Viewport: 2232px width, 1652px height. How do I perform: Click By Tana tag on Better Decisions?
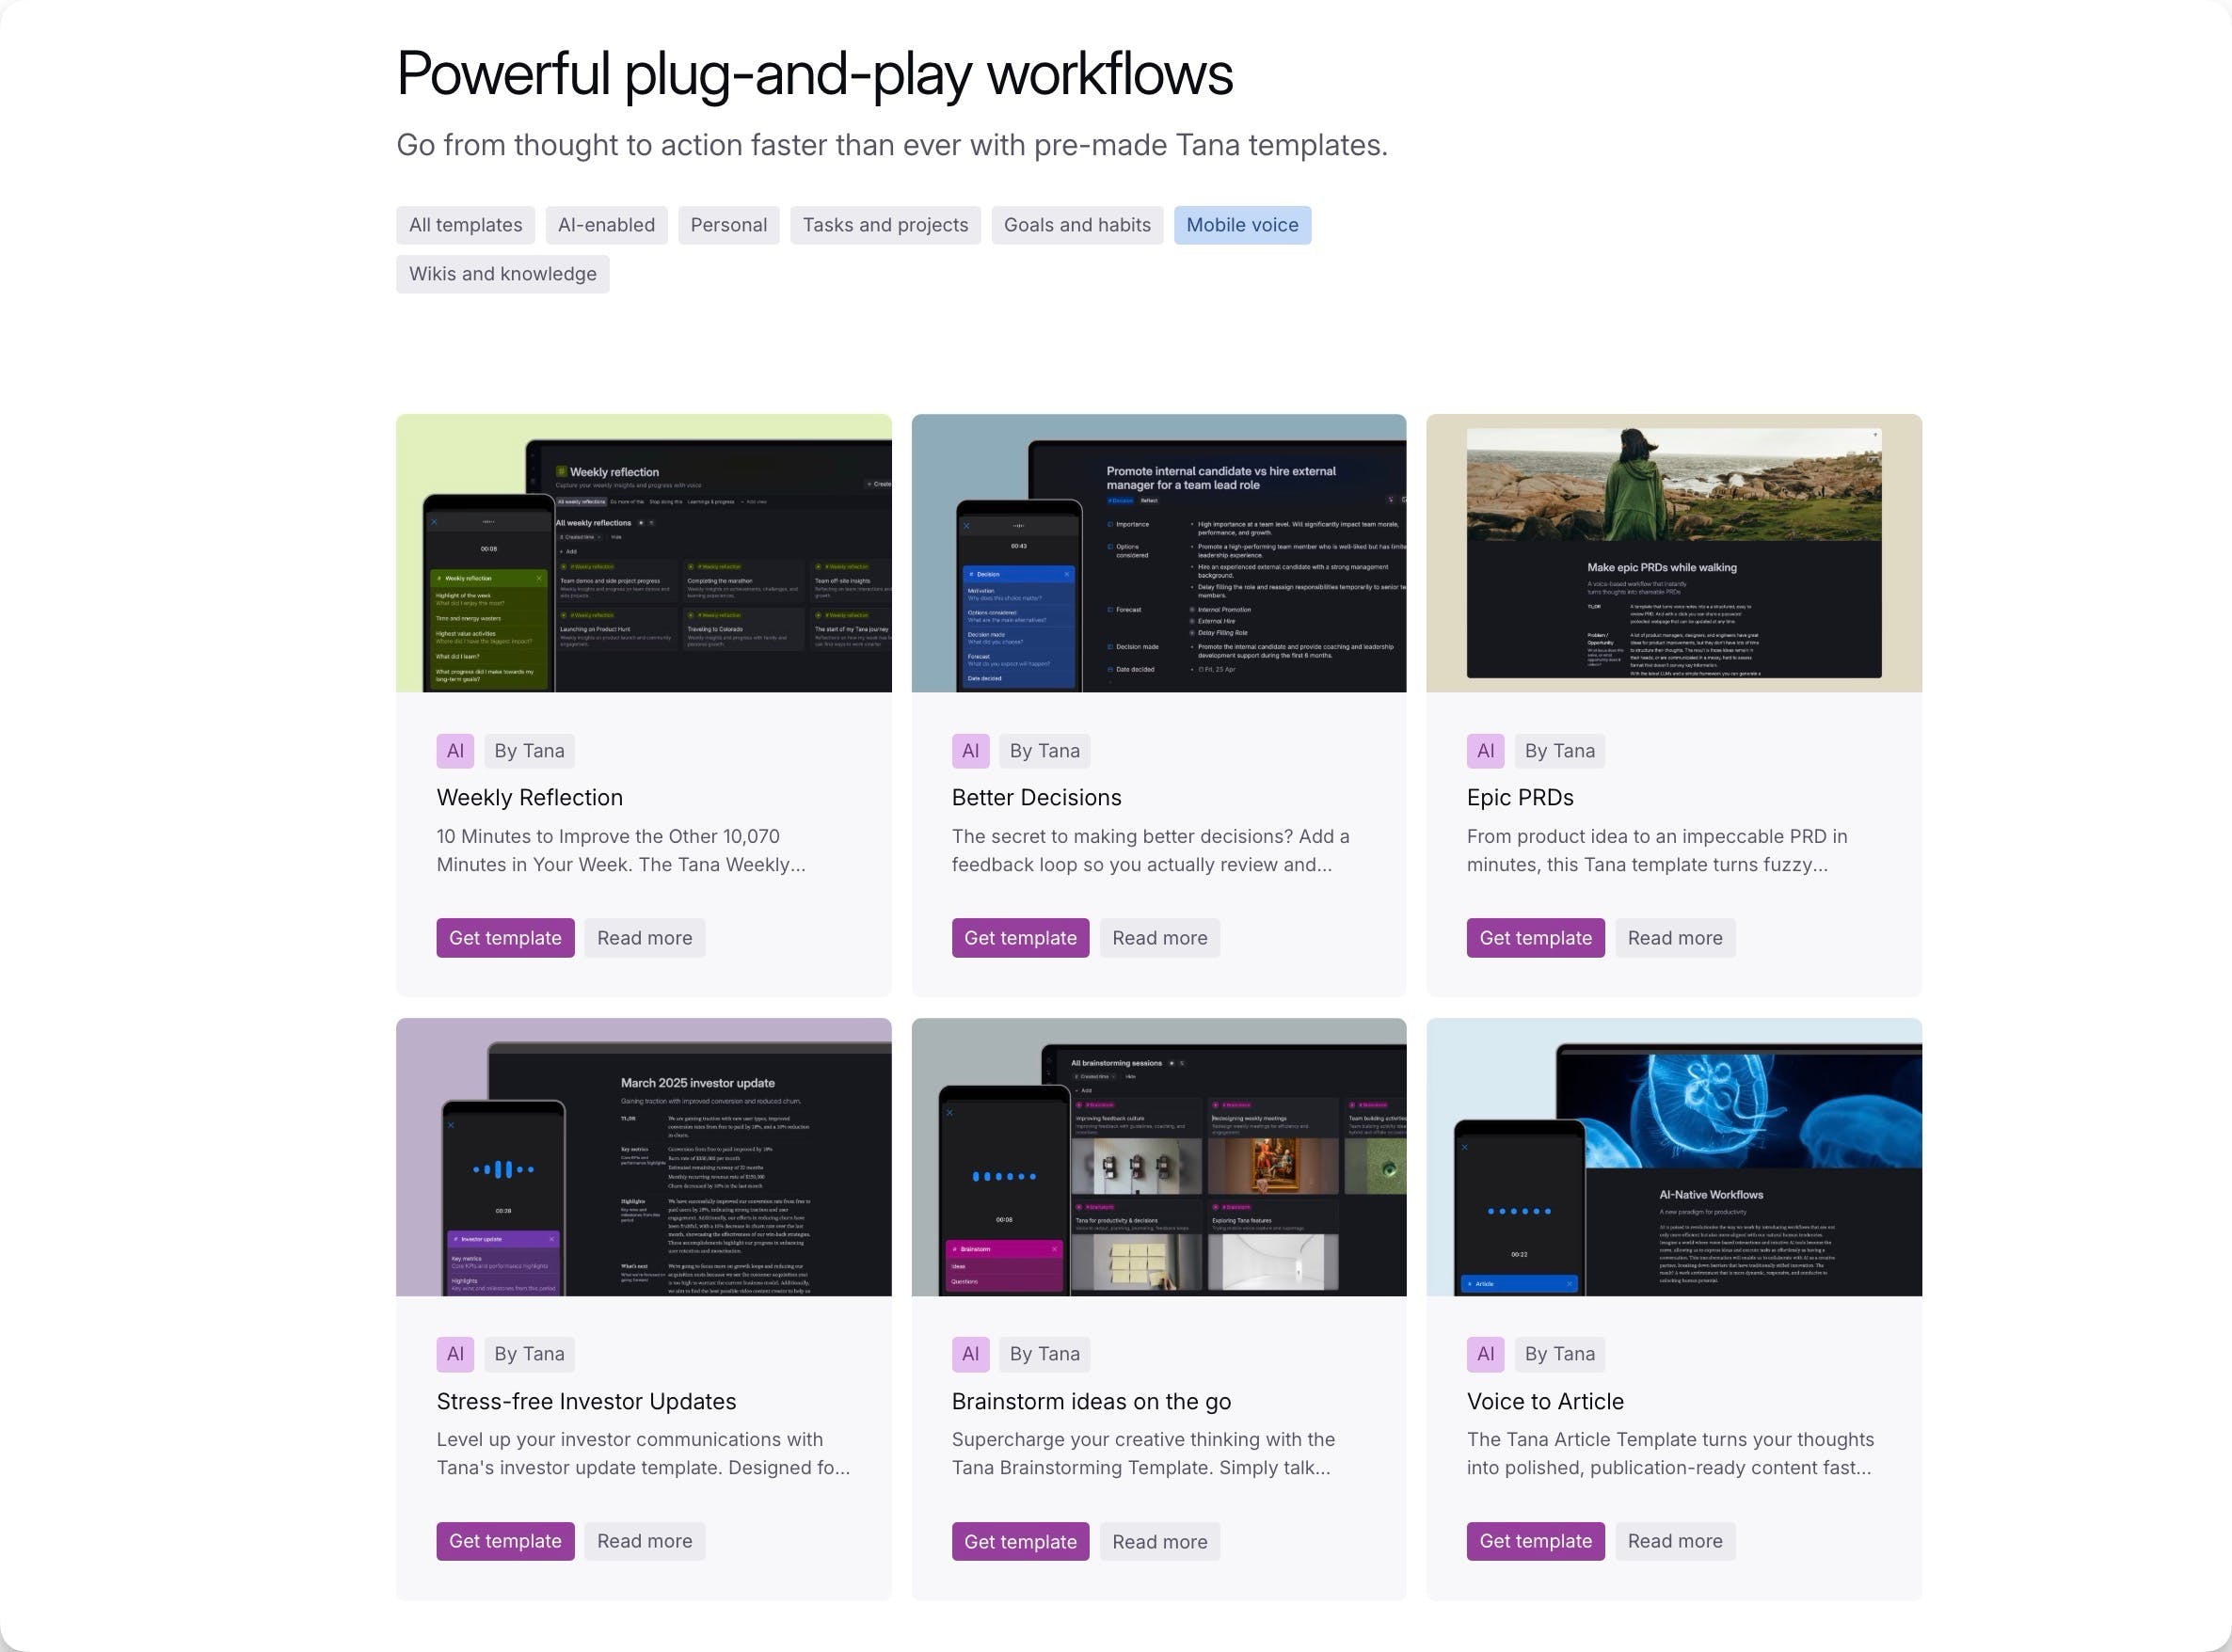(x=1044, y=751)
